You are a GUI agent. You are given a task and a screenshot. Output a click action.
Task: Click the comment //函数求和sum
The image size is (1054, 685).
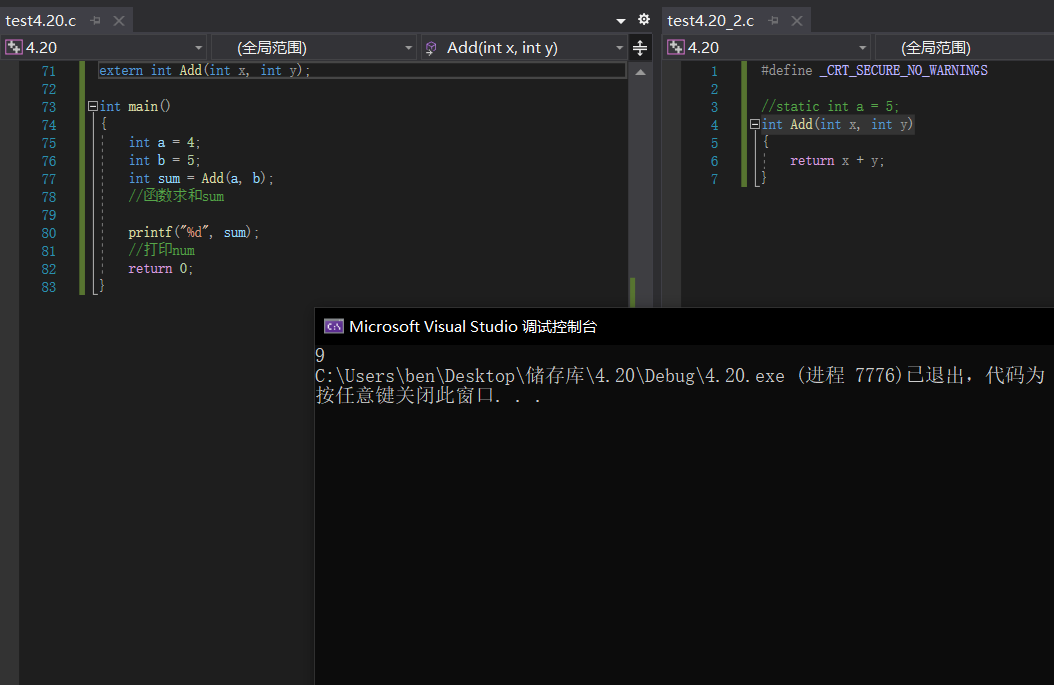tap(176, 196)
